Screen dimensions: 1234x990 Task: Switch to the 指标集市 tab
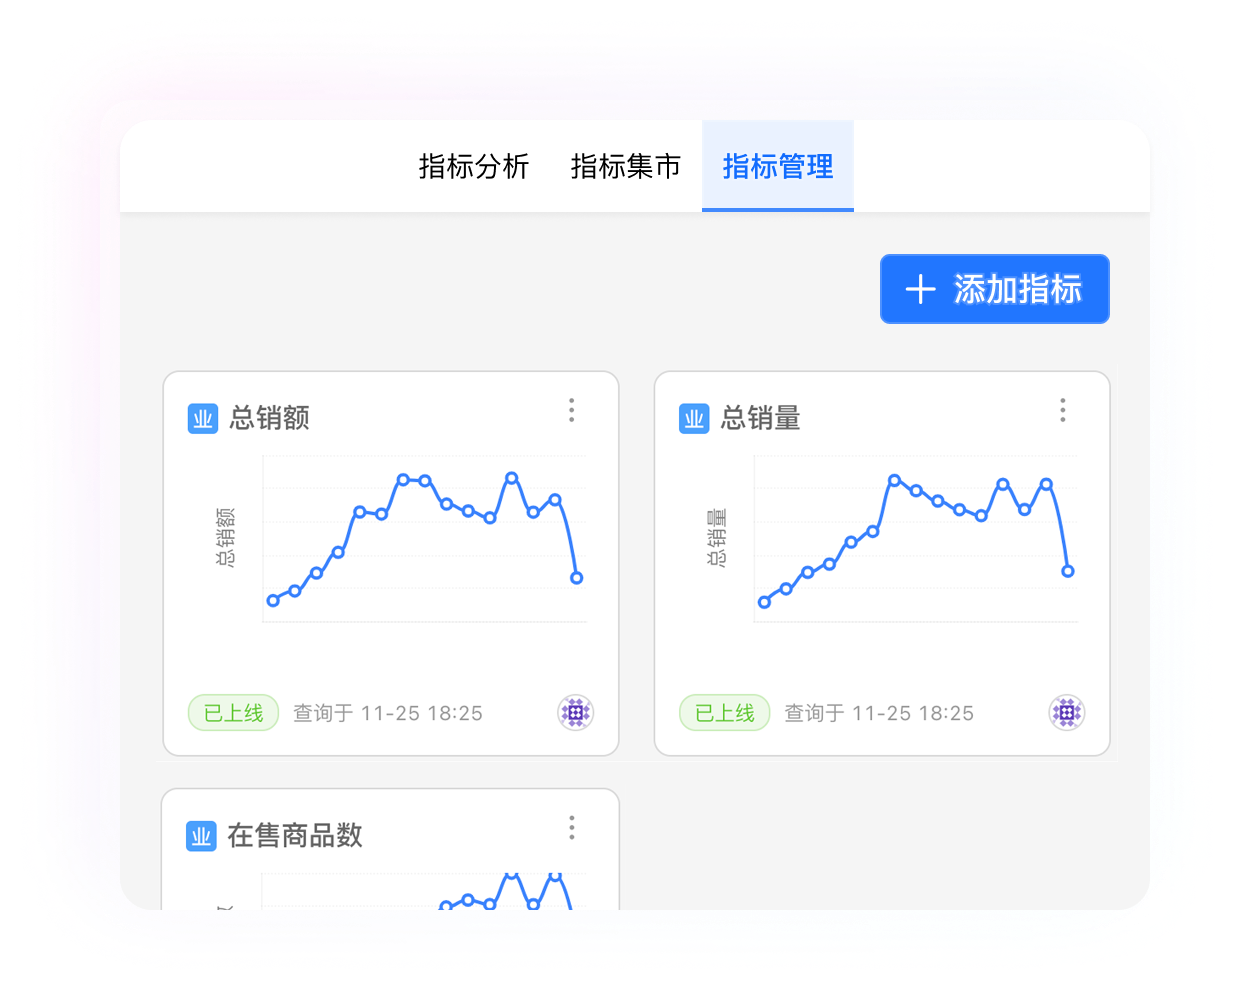pos(626,167)
